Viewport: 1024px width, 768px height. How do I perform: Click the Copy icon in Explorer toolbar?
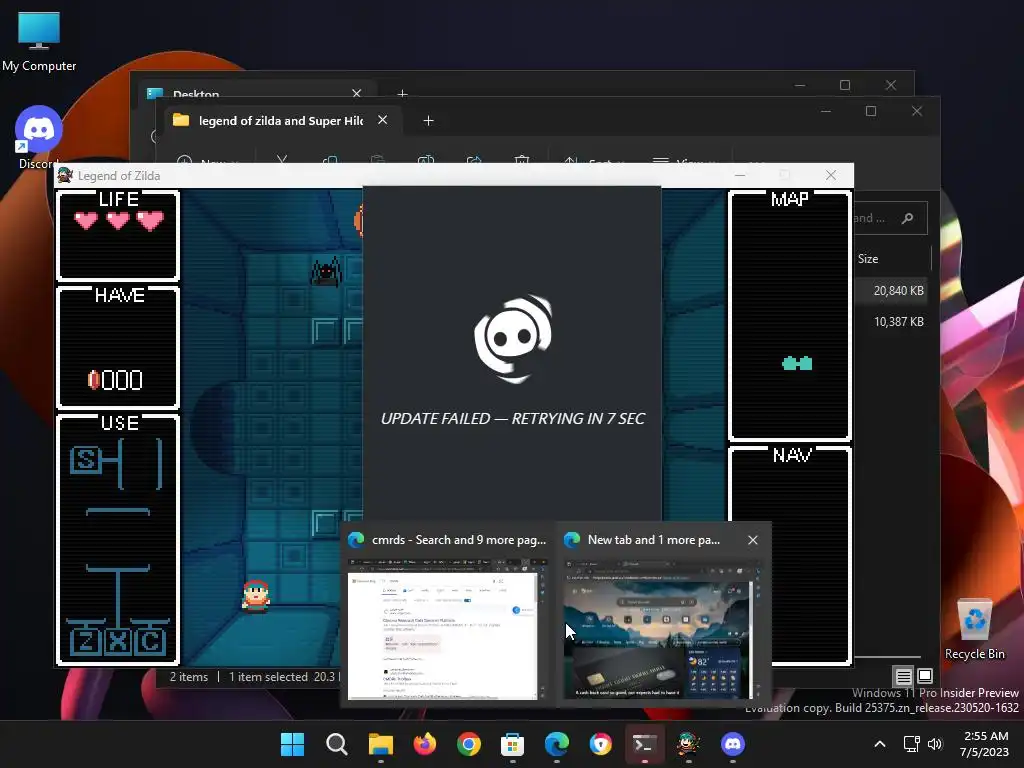330,160
